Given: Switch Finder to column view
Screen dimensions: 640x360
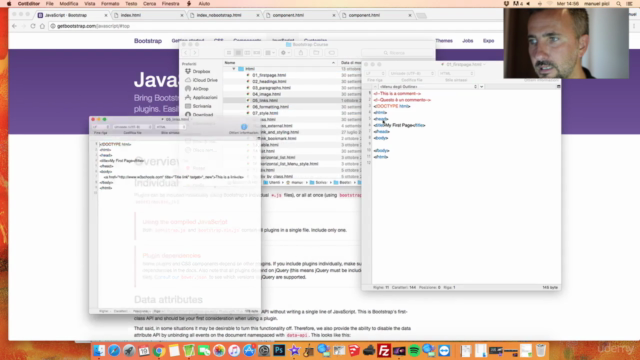Looking at the screenshot, I should tap(247, 53).
